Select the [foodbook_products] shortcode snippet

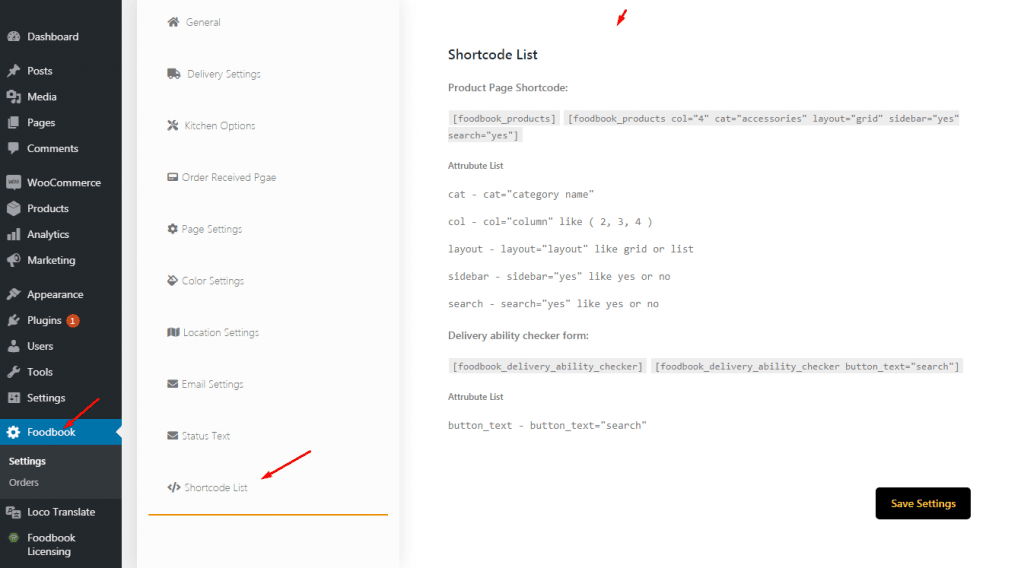pyautogui.click(x=504, y=118)
